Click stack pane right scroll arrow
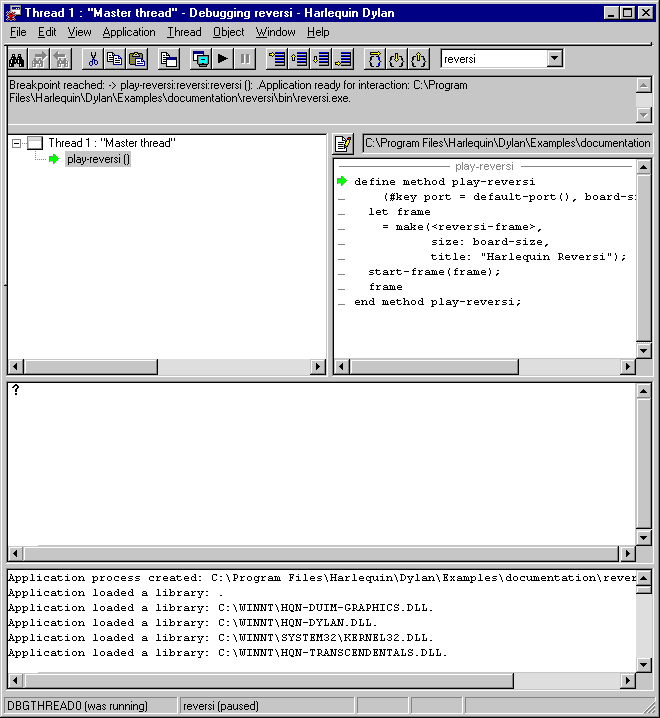Image resolution: width=660 pixels, height=718 pixels. coord(317,366)
